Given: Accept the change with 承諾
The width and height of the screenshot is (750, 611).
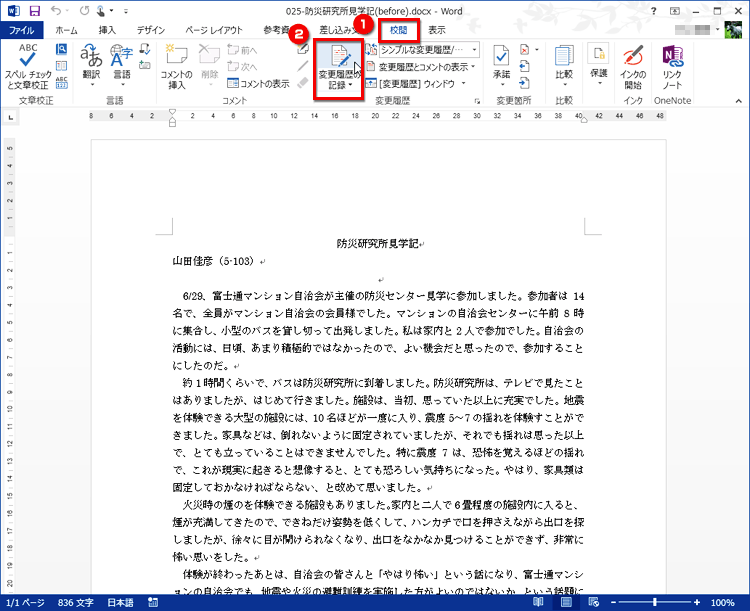Looking at the screenshot, I should (501, 66).
